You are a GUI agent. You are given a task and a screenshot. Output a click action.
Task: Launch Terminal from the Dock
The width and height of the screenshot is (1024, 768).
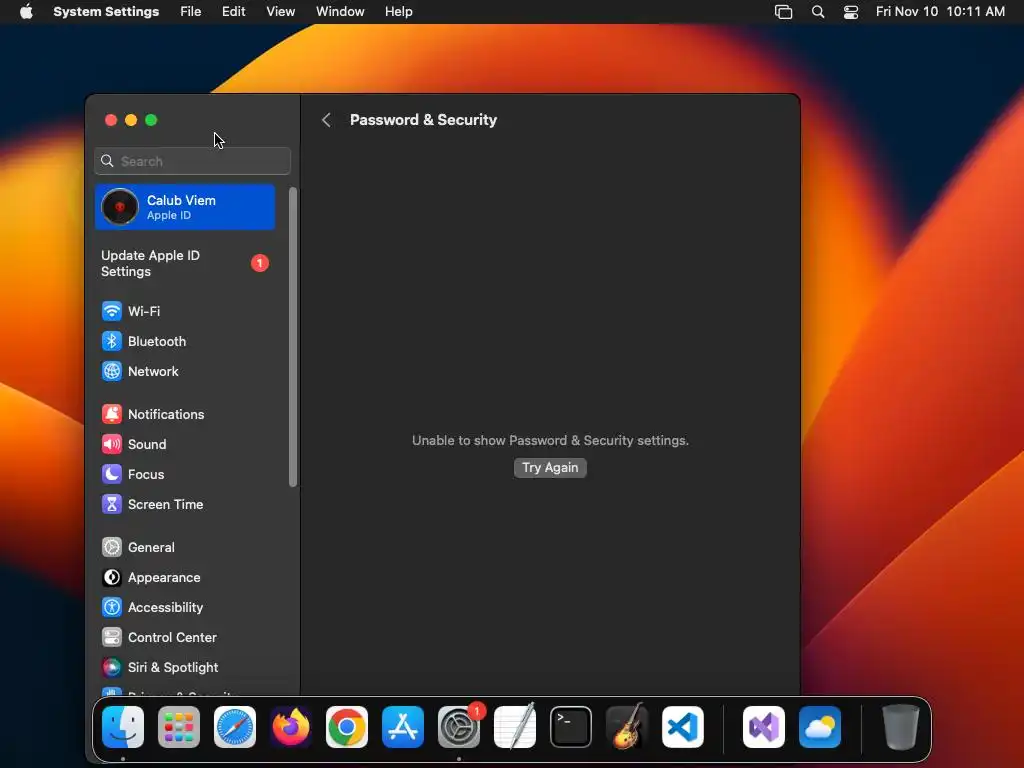coord(571,727)
